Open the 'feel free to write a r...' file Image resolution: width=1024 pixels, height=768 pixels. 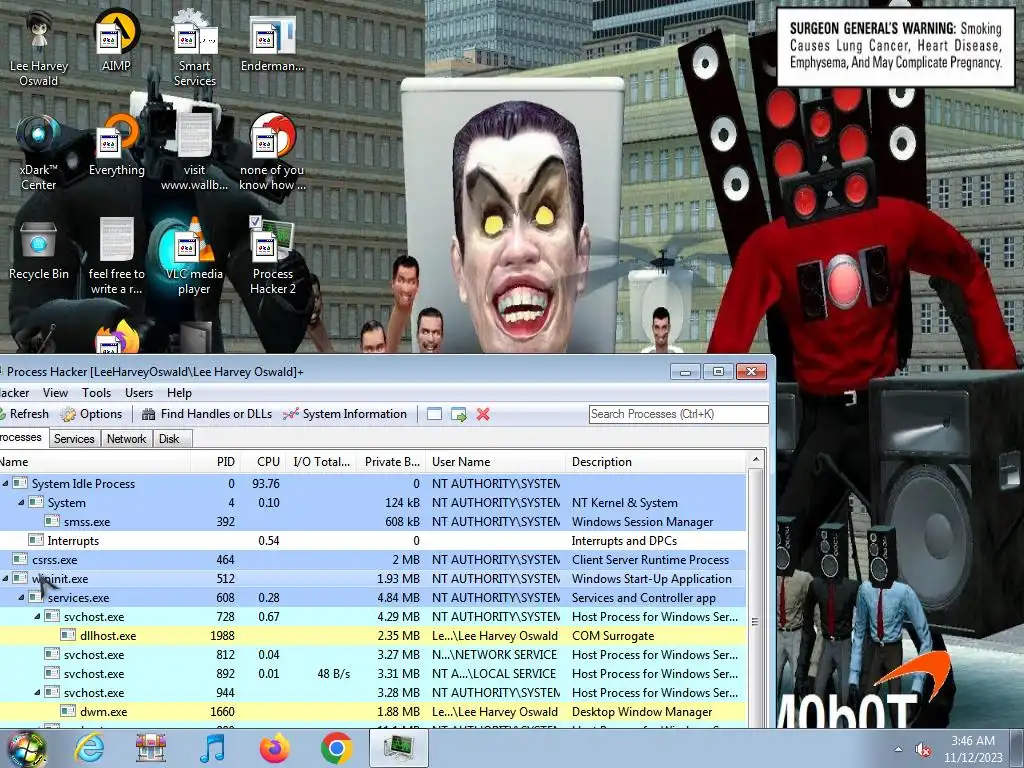point(116,257)
